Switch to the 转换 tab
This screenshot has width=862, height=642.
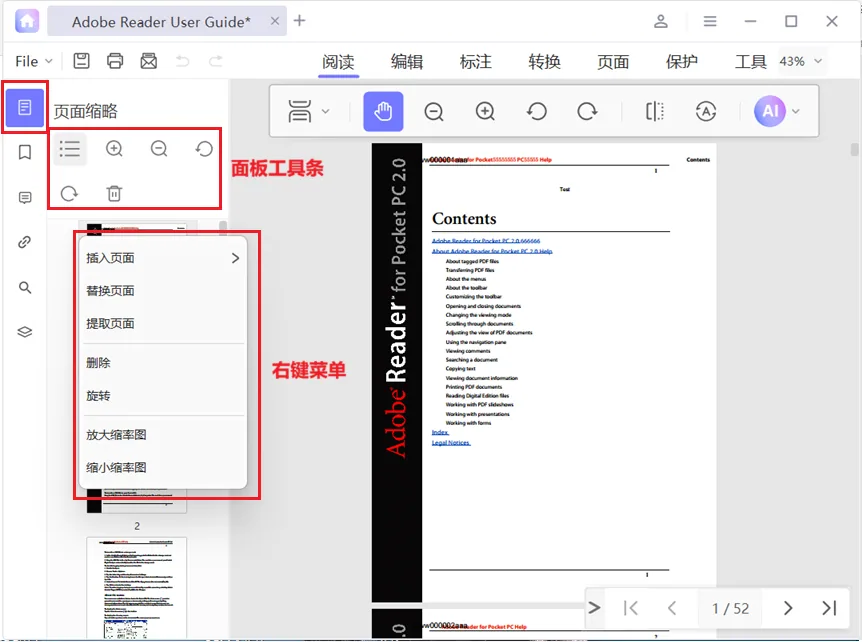pos(544,62)
